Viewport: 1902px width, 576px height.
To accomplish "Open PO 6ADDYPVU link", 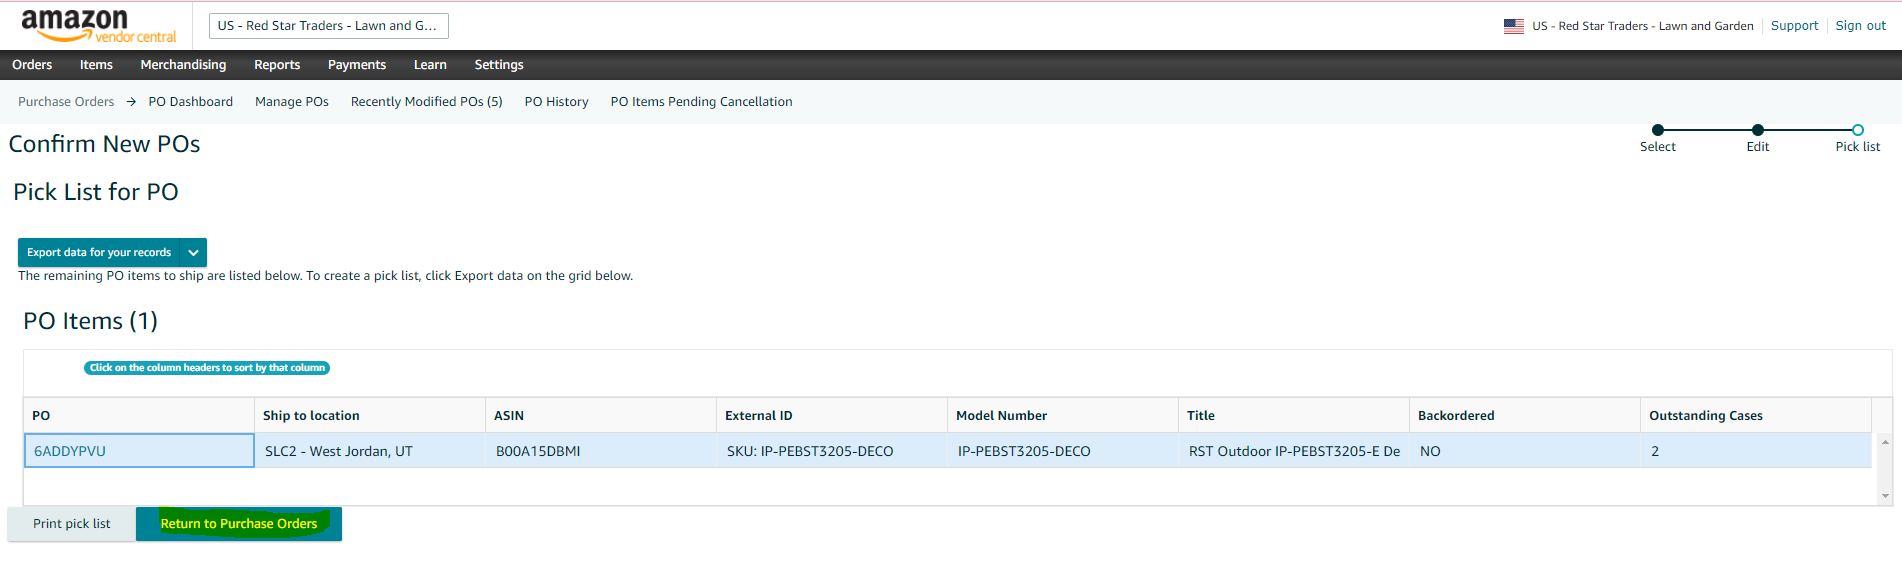I will pos(70,451).
